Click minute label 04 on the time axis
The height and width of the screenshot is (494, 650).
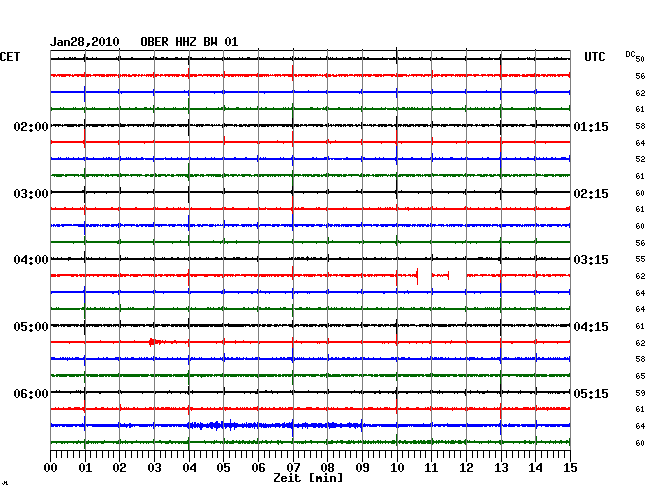(x=189, y=467)
